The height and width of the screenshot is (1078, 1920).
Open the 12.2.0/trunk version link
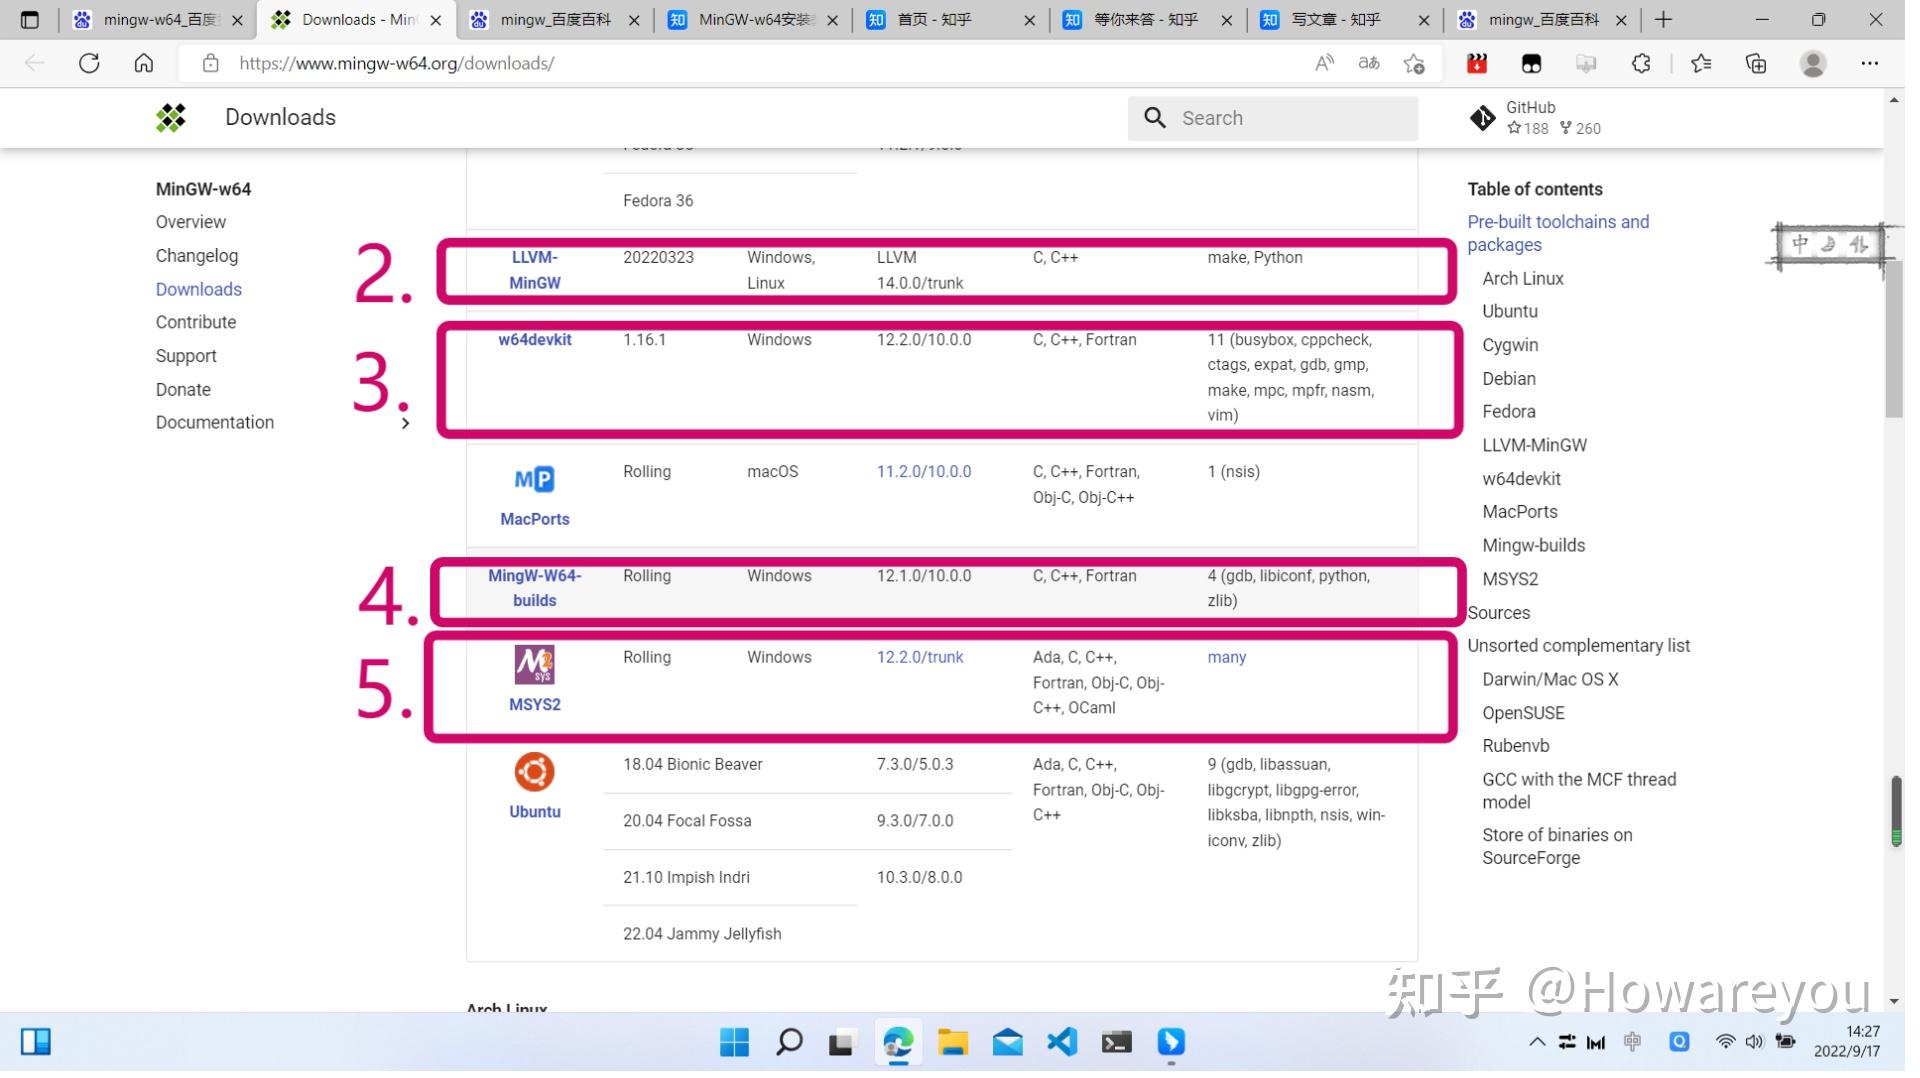click(920, 658)
